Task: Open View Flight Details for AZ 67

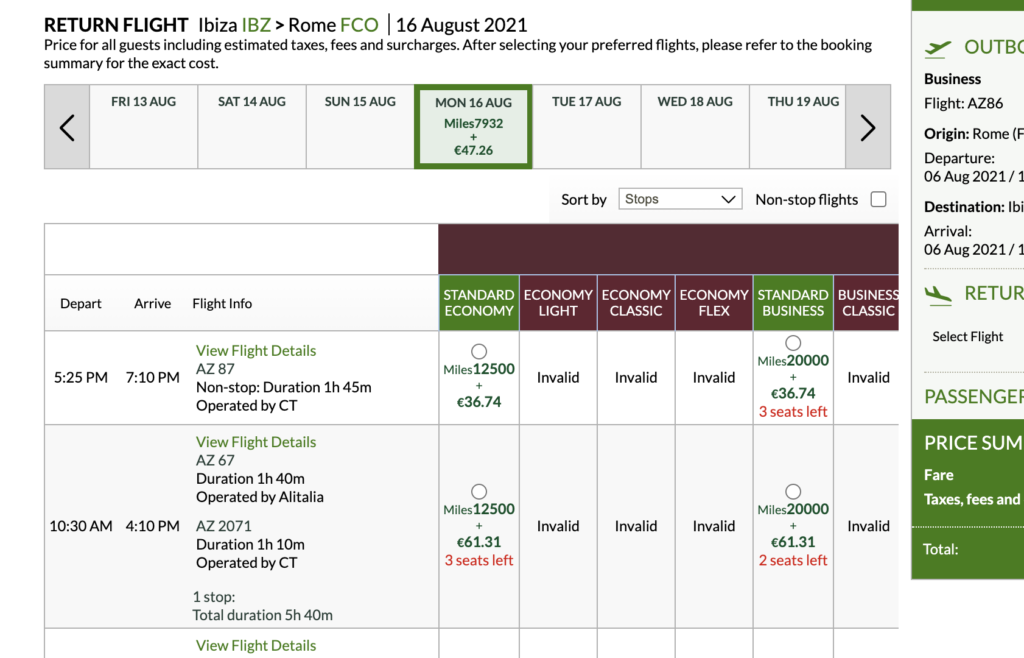Action: (x=256, y=442)
